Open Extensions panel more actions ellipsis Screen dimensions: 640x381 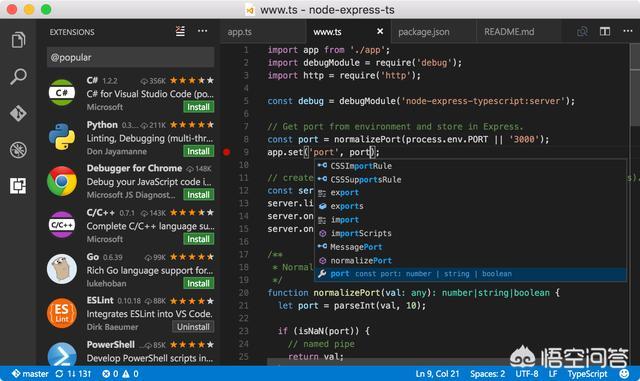pos(202,31)
